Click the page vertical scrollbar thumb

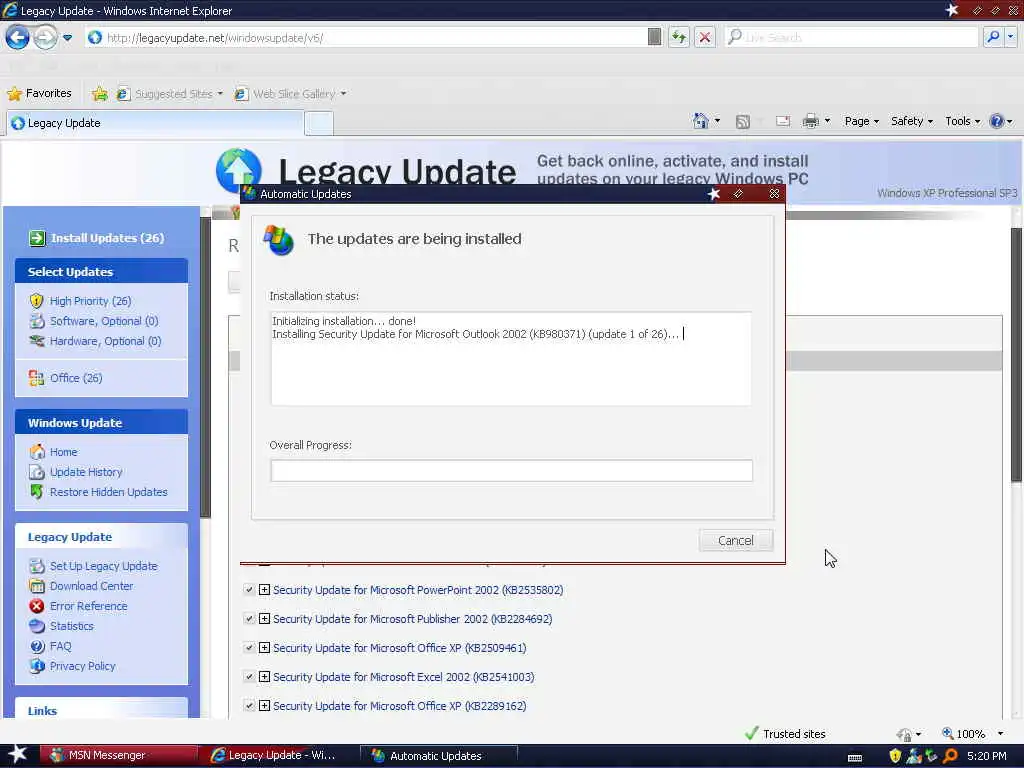tap(1016, 355)
